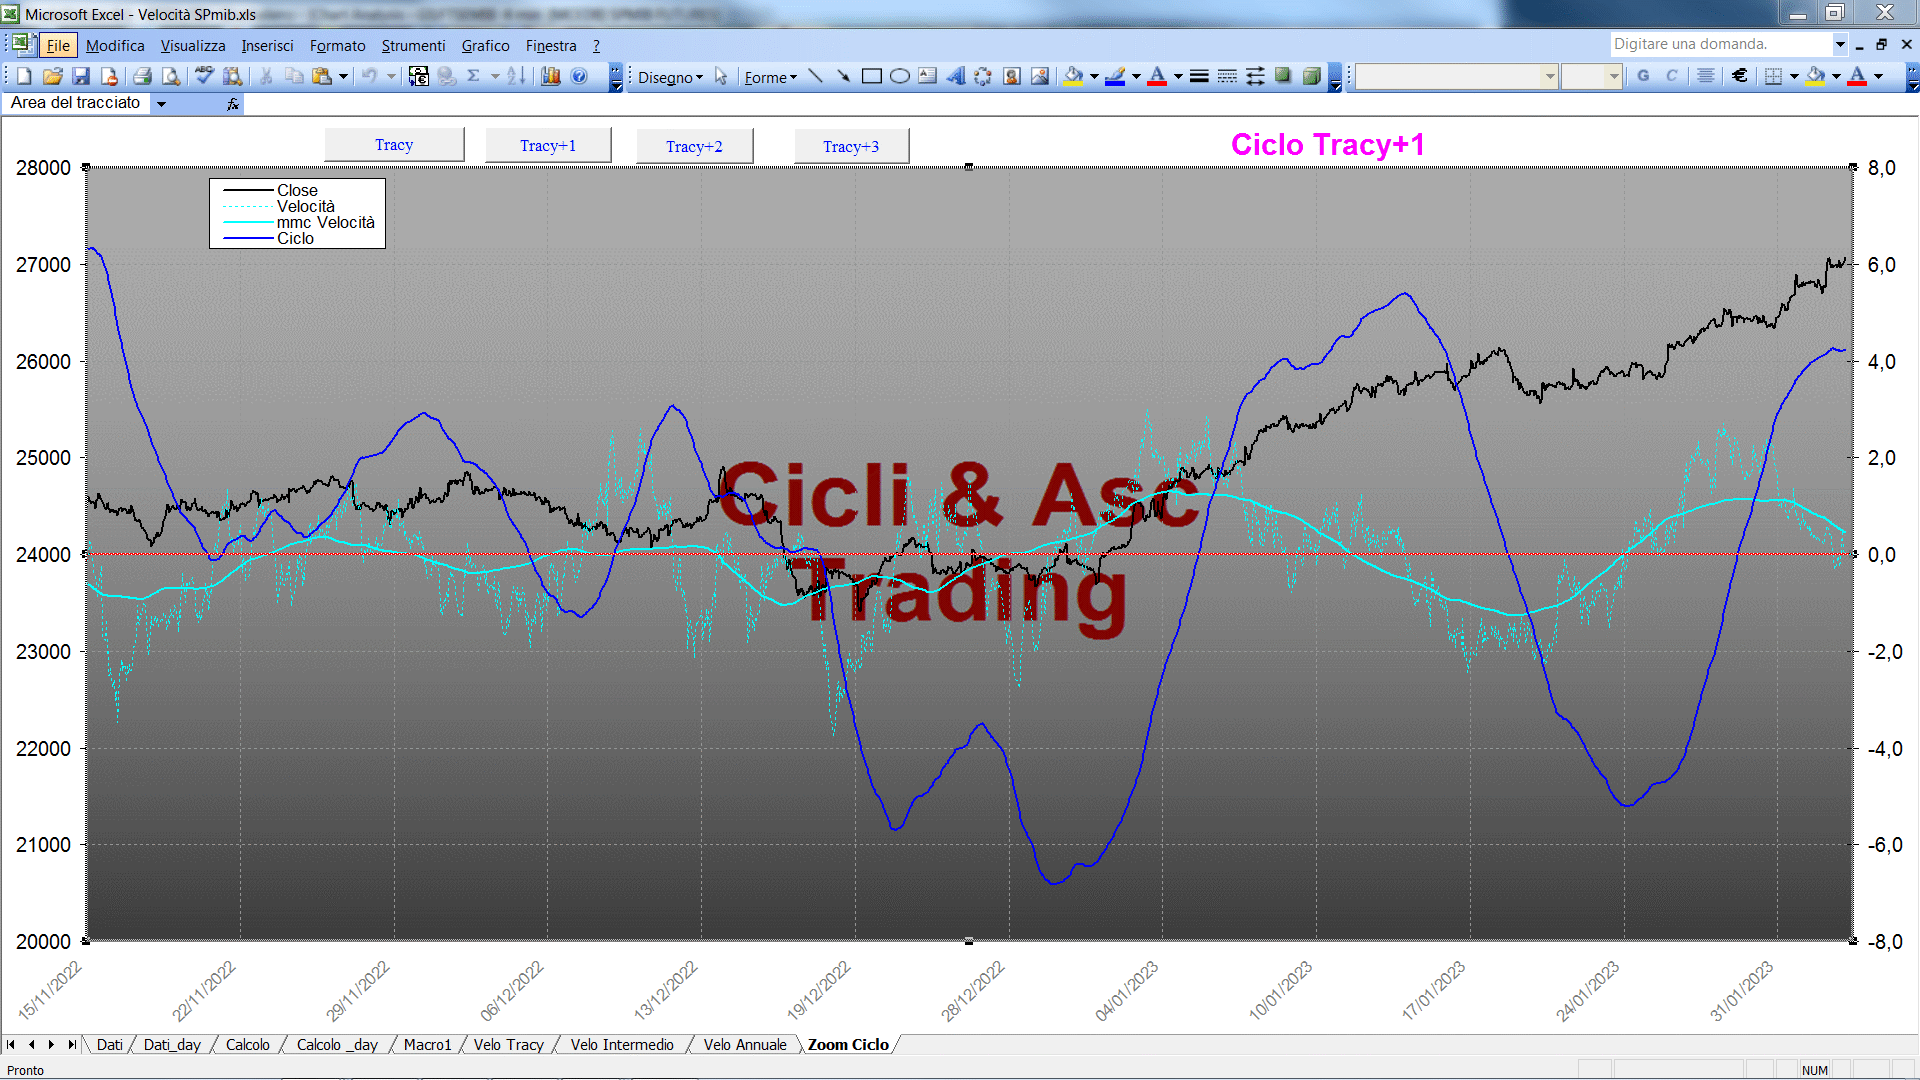Apply the blue line color on the Drawing toolbar

coord(1115,77)
